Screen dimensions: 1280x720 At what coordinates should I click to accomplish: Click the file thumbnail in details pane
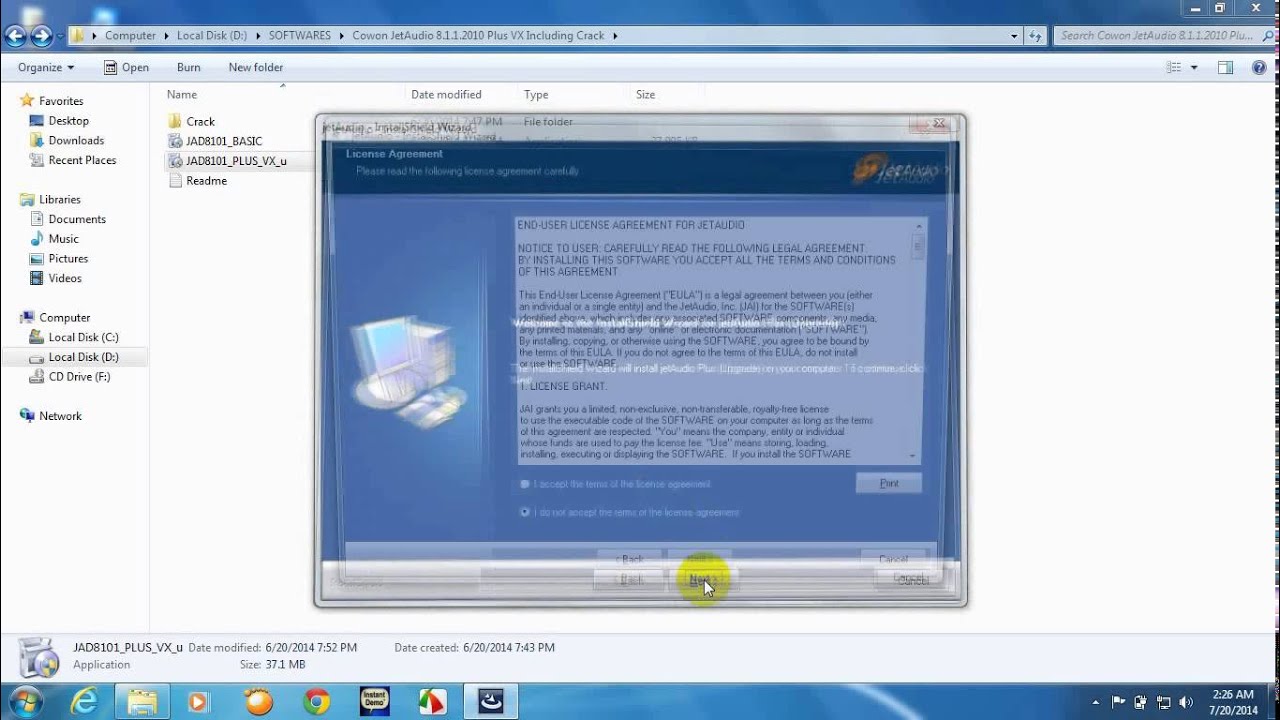tap(39, 656)
